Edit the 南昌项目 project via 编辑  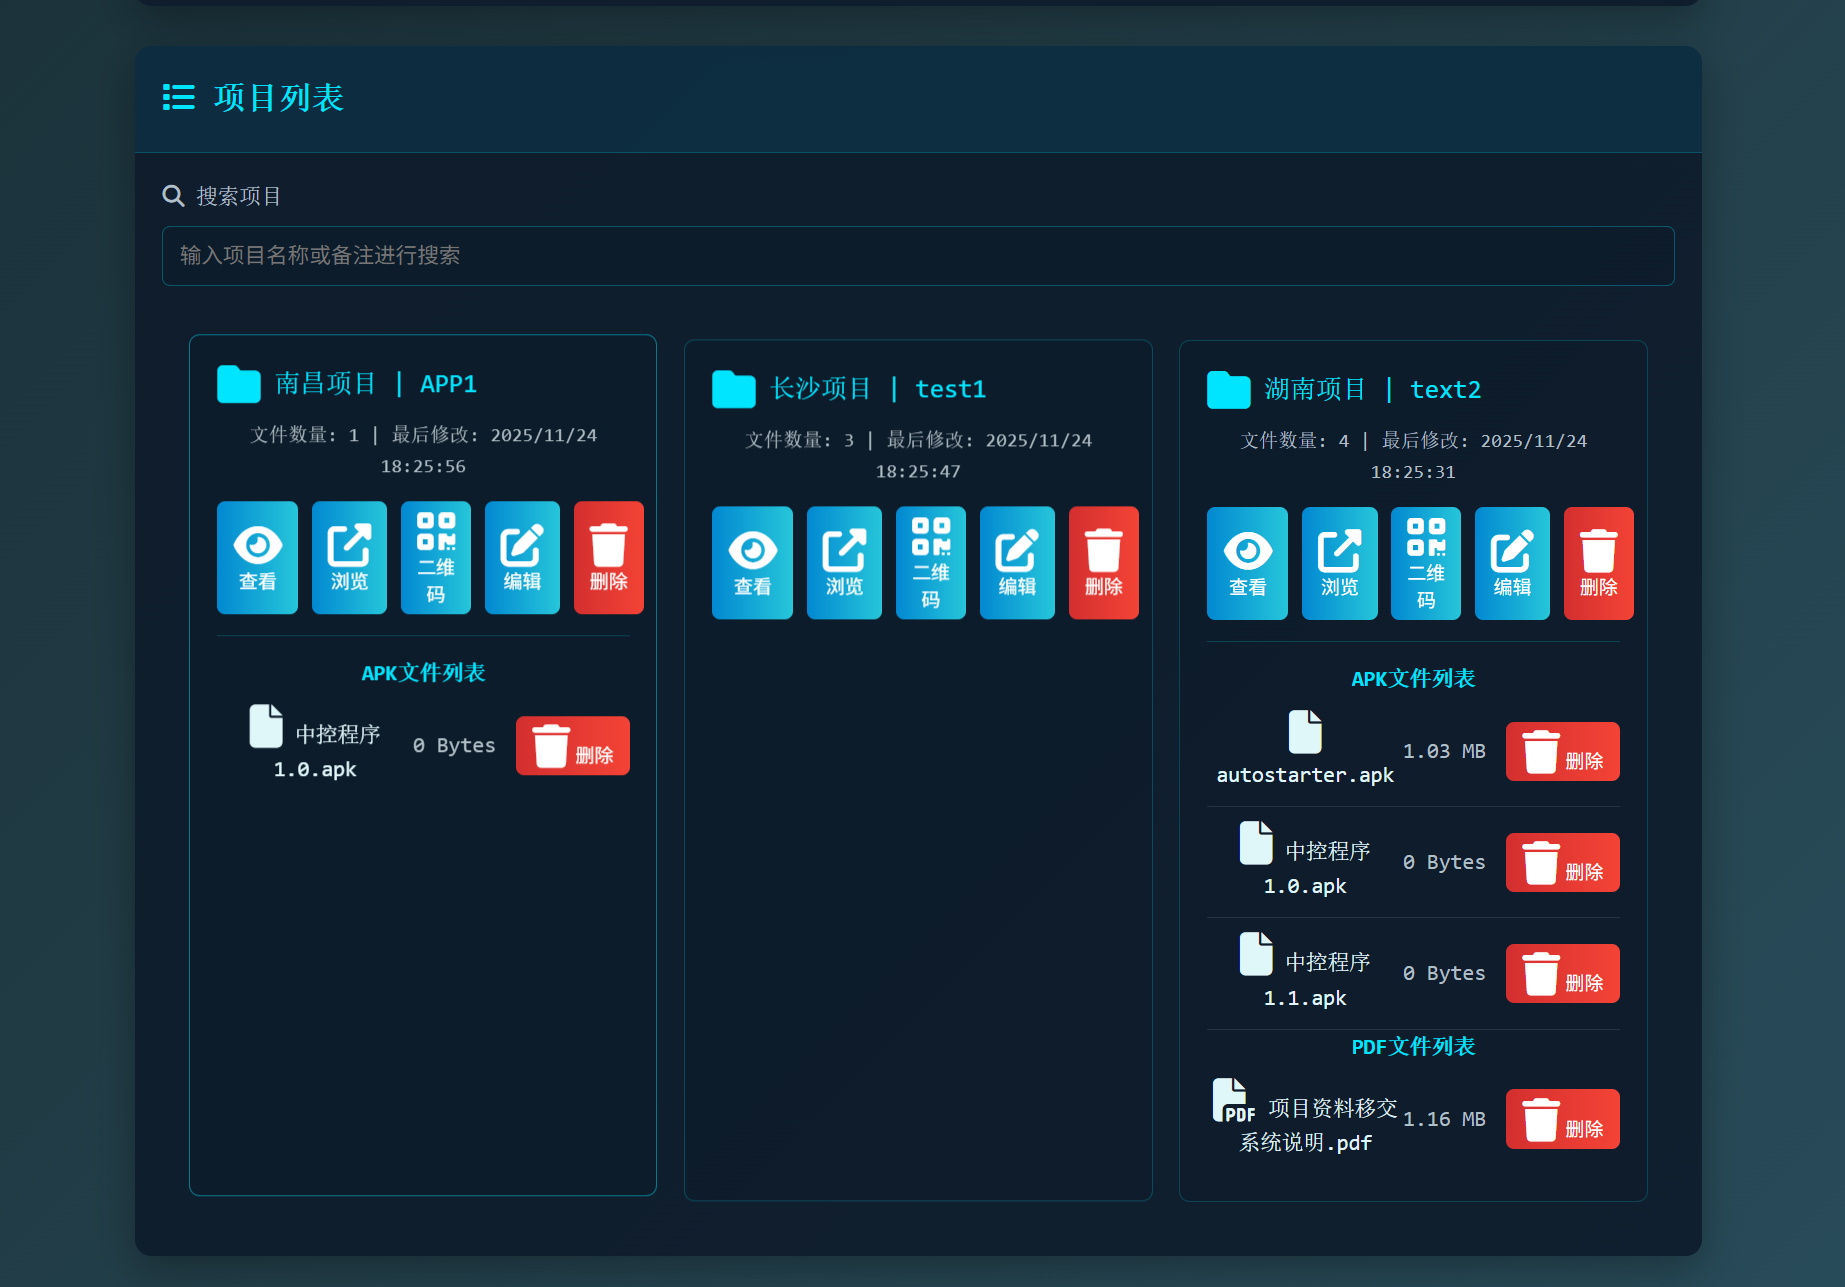pos(522,557)
